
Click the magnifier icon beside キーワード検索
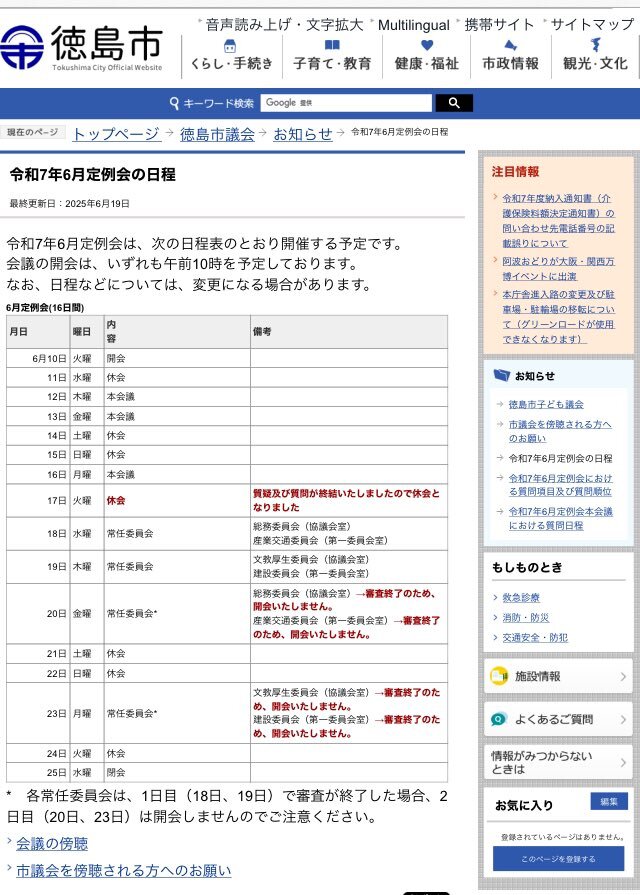point(174,103)
